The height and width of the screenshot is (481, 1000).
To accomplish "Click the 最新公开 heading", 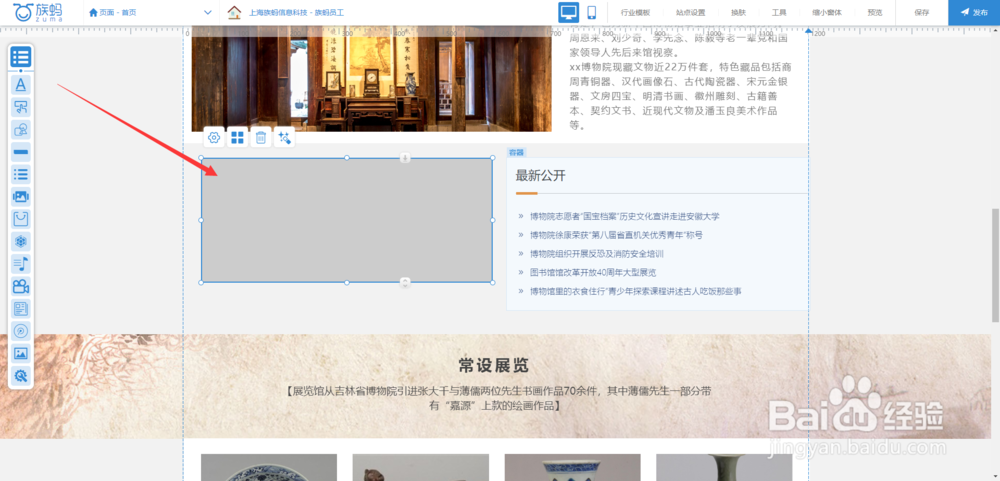I will click(540, 175).
